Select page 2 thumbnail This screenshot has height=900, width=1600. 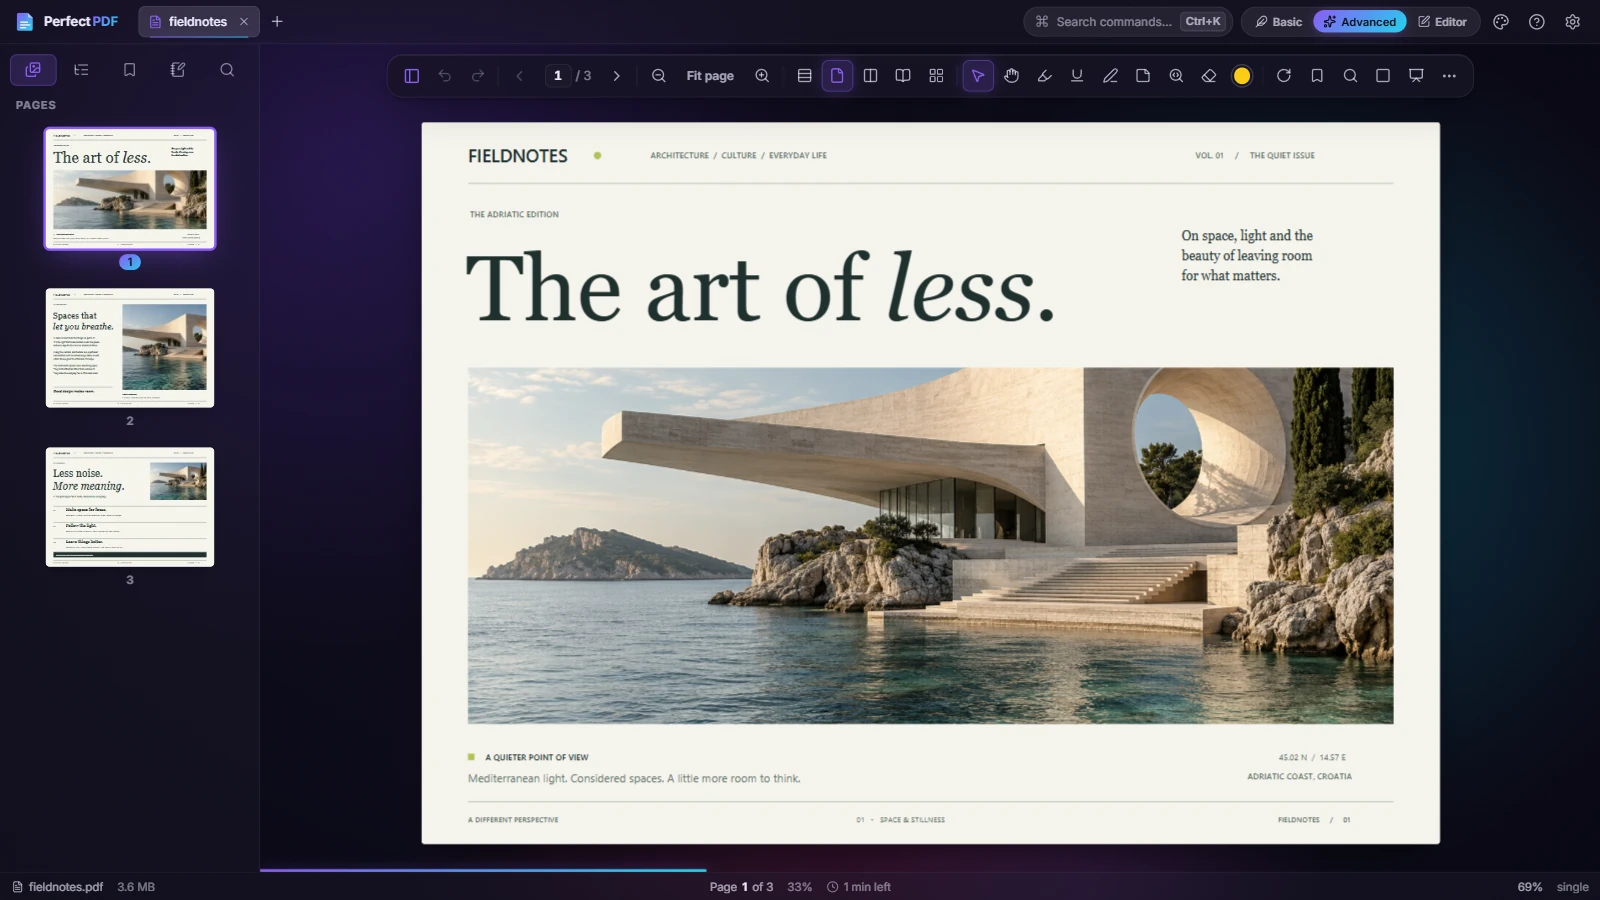(x=130, y=348)
